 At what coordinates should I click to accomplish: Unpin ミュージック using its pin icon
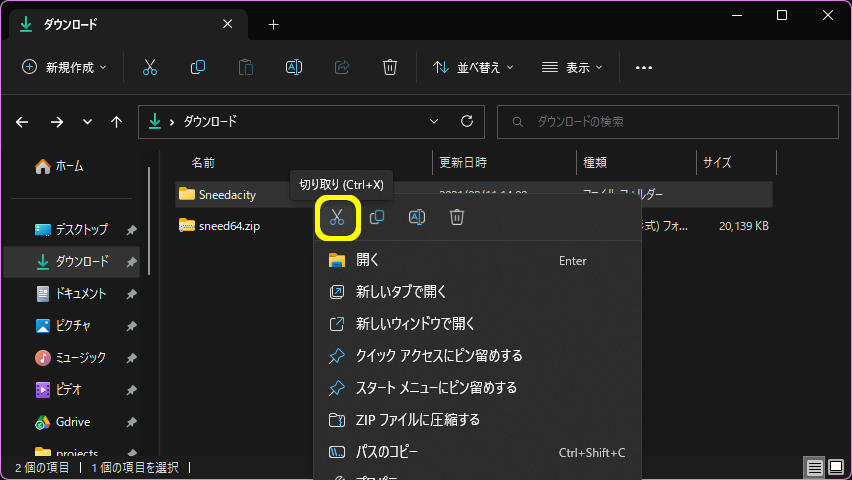coord(131,358)
